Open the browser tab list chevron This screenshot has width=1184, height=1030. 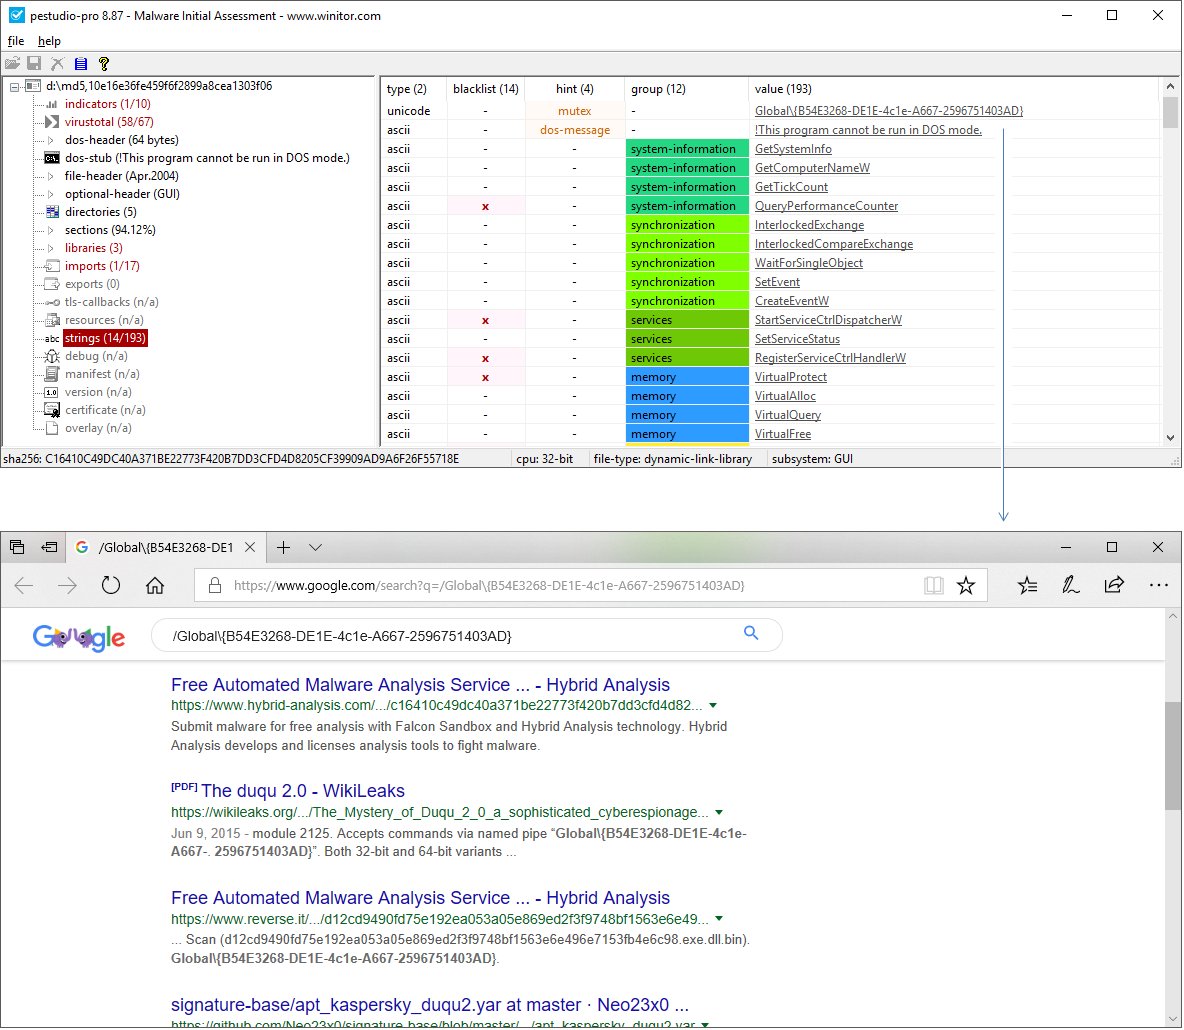click(x=316, y=548)
